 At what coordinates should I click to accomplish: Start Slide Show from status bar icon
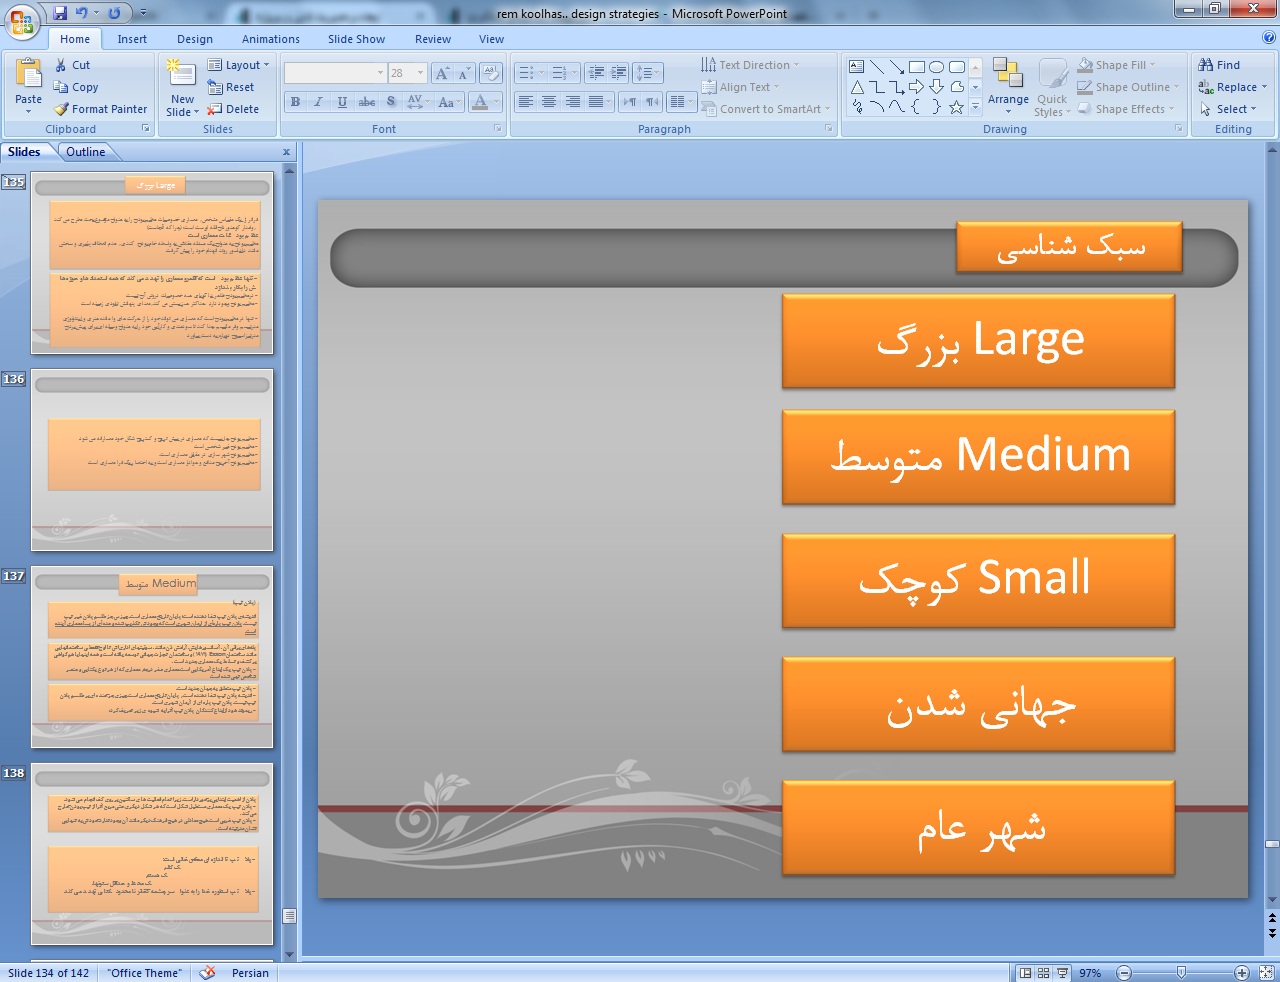(1062, 973)
